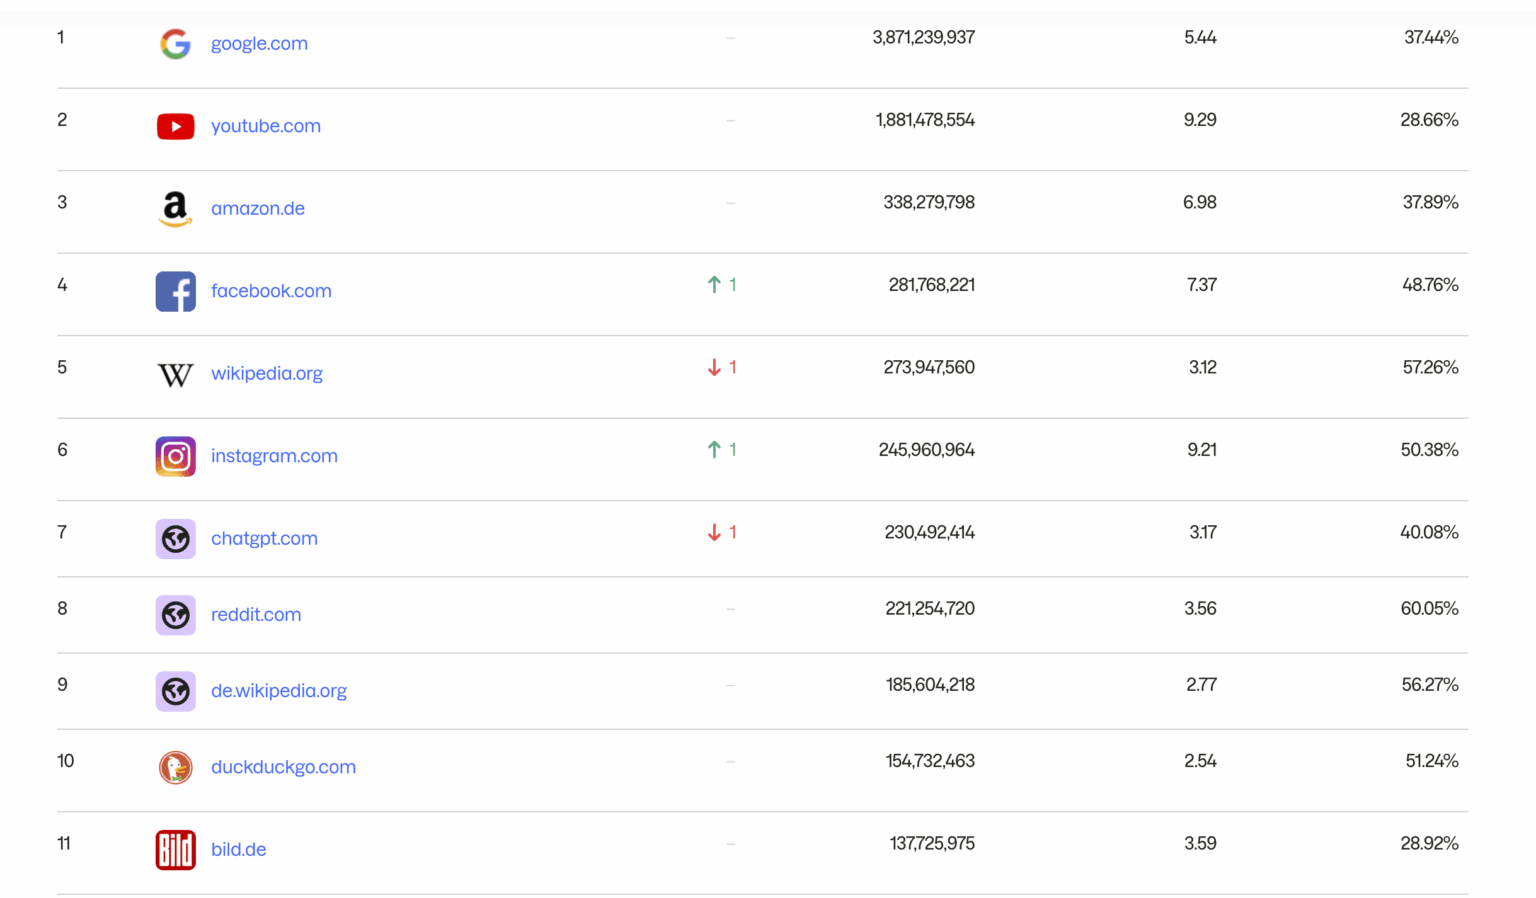Click the DuckDuckGo duck logo icon
Viewport: 1536px width, 898px height.
(175, 767)
